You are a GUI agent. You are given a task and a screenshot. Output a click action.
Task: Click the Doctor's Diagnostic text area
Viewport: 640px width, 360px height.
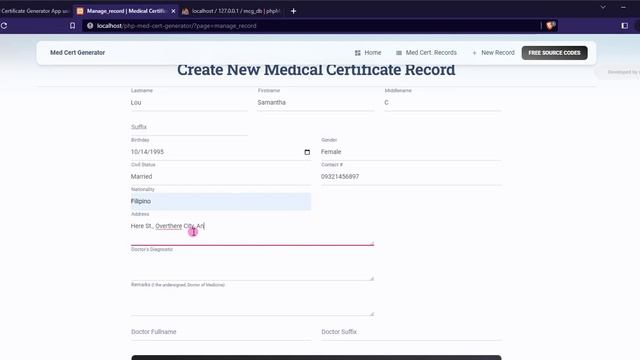(252, 267)
